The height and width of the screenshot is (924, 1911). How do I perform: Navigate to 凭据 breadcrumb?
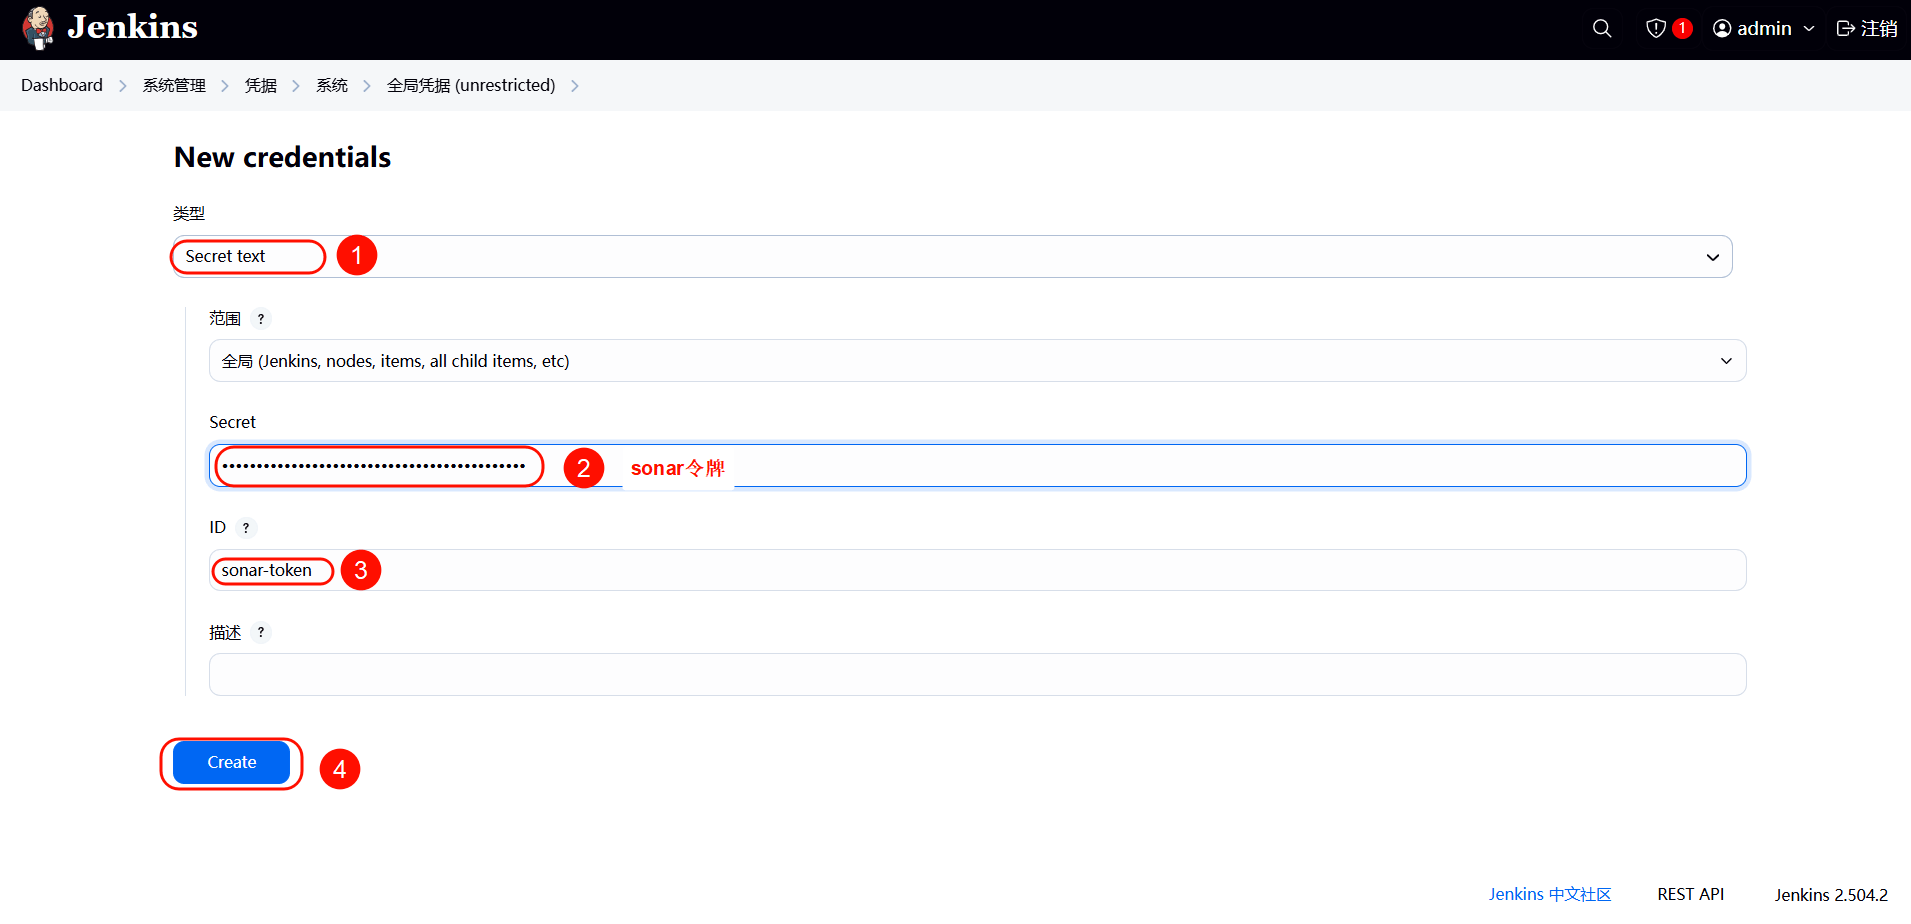[x=261, y=86]
